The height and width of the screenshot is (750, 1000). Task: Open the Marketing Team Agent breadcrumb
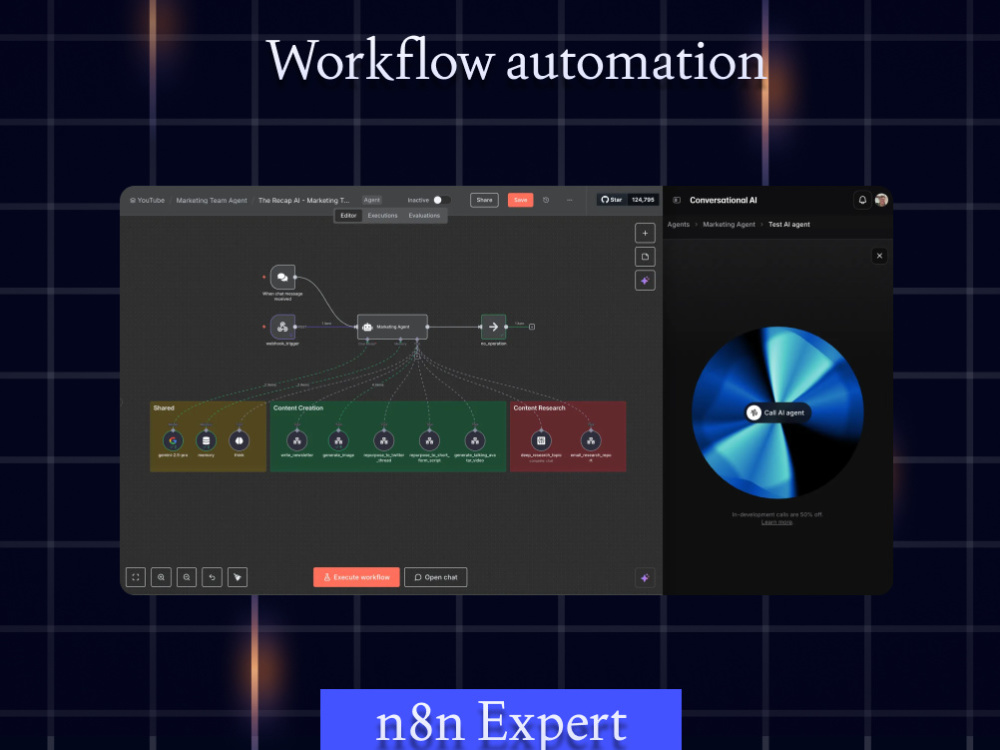[x=211, y=200]
